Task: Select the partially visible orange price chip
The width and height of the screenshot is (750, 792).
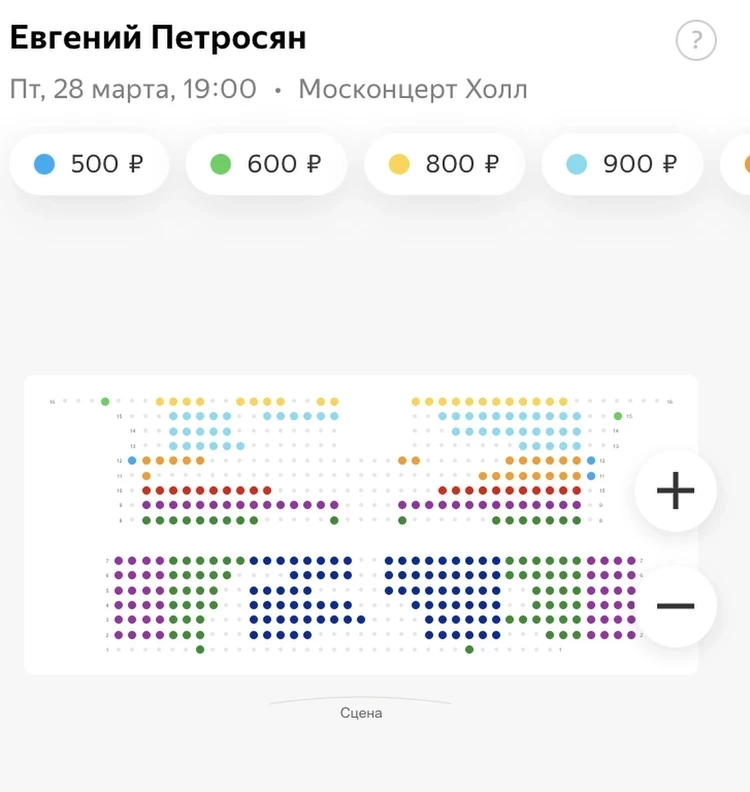Action: pos(740,164)
